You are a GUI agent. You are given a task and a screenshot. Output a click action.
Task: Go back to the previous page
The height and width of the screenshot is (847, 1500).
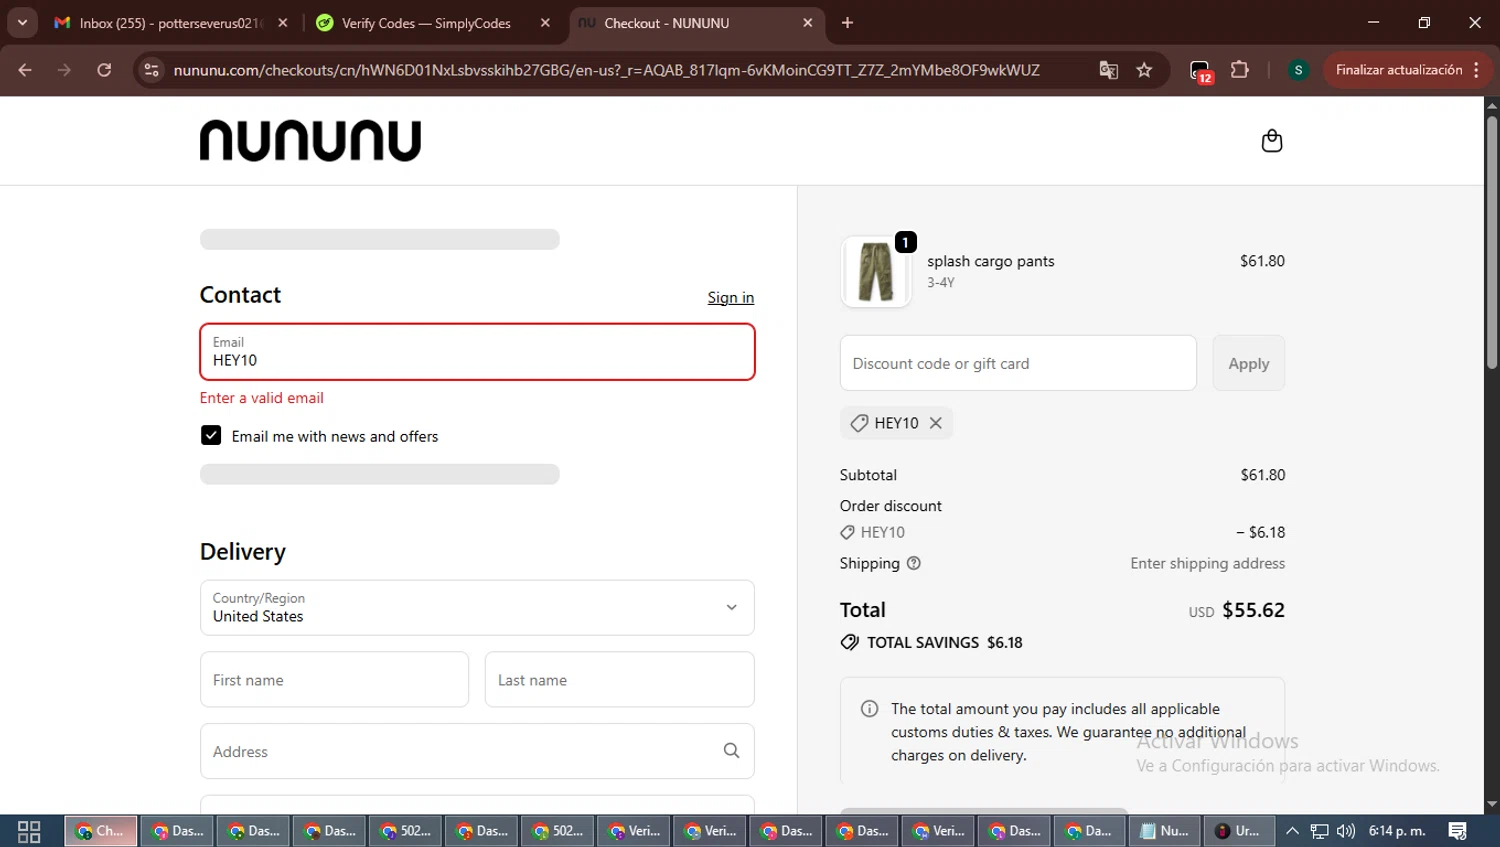(25, 70)
